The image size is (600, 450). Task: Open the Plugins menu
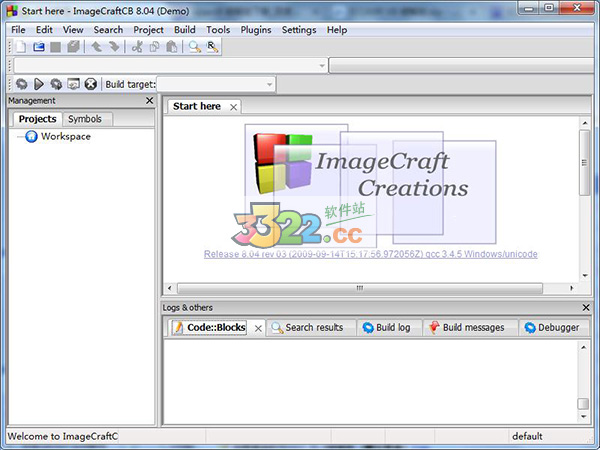(256, 30)
